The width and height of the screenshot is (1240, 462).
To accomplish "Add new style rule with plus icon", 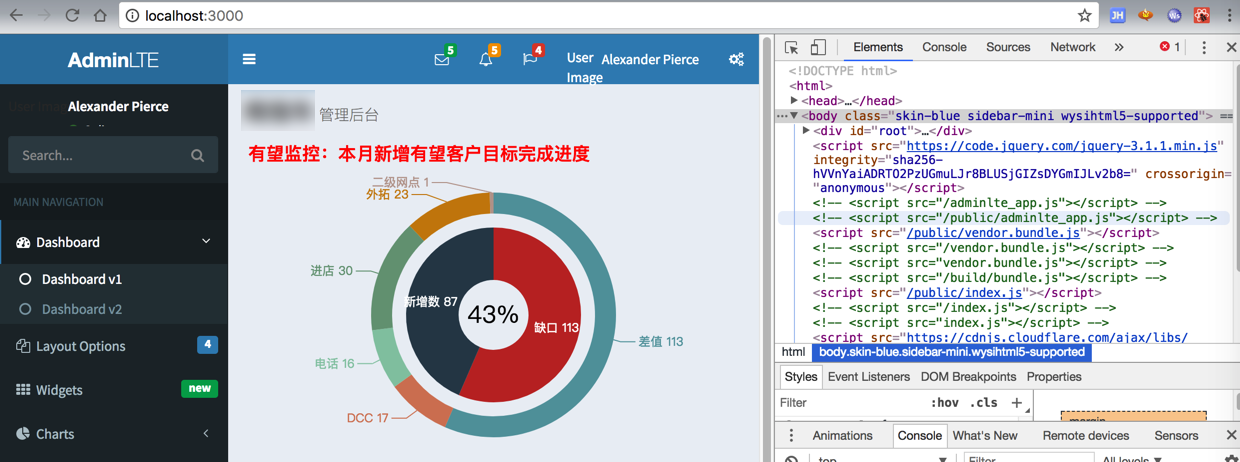I will tap(1017, 402).
